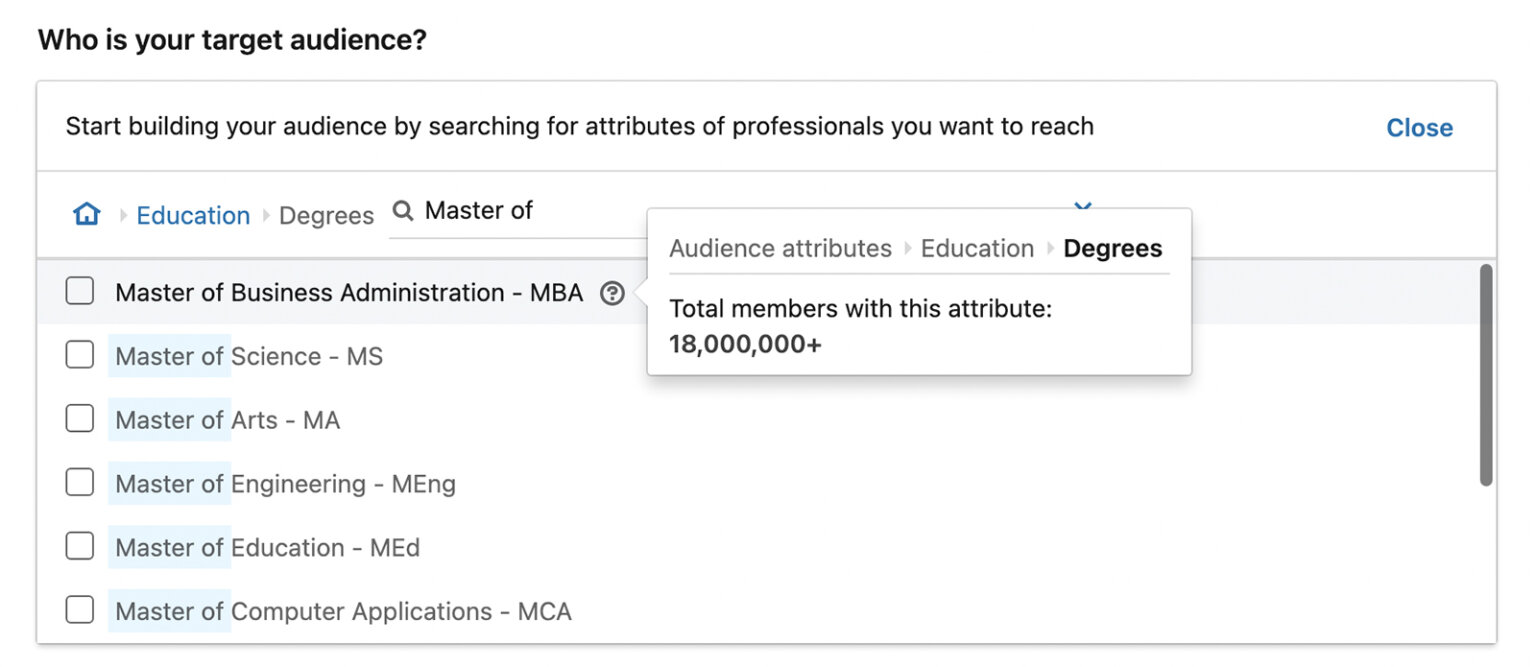1536x667 pixels.
Task: Check the Master of Computer Applications - MCA checkbox
Action: tap(79, 610)
